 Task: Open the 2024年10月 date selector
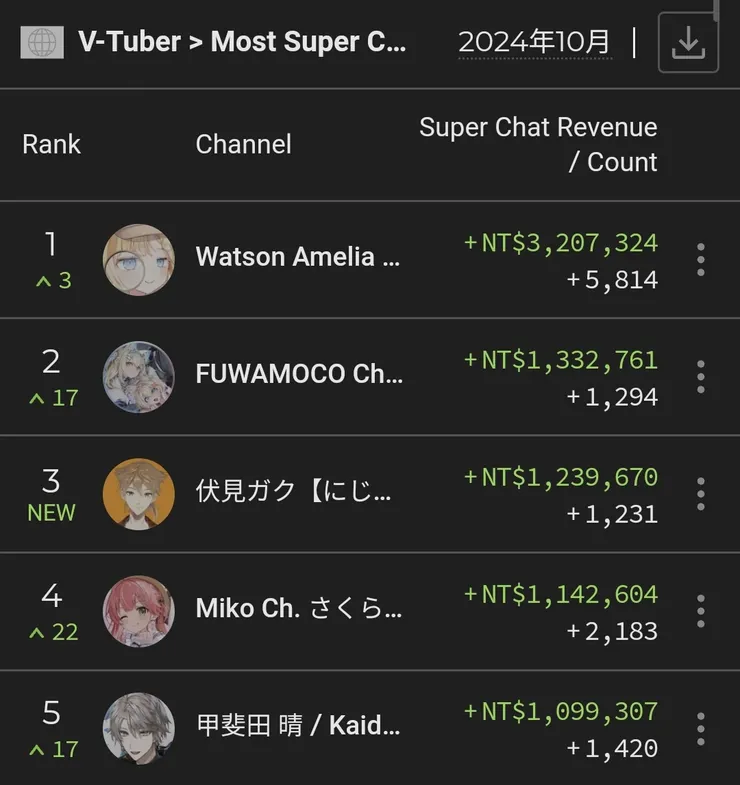(534, 42)
